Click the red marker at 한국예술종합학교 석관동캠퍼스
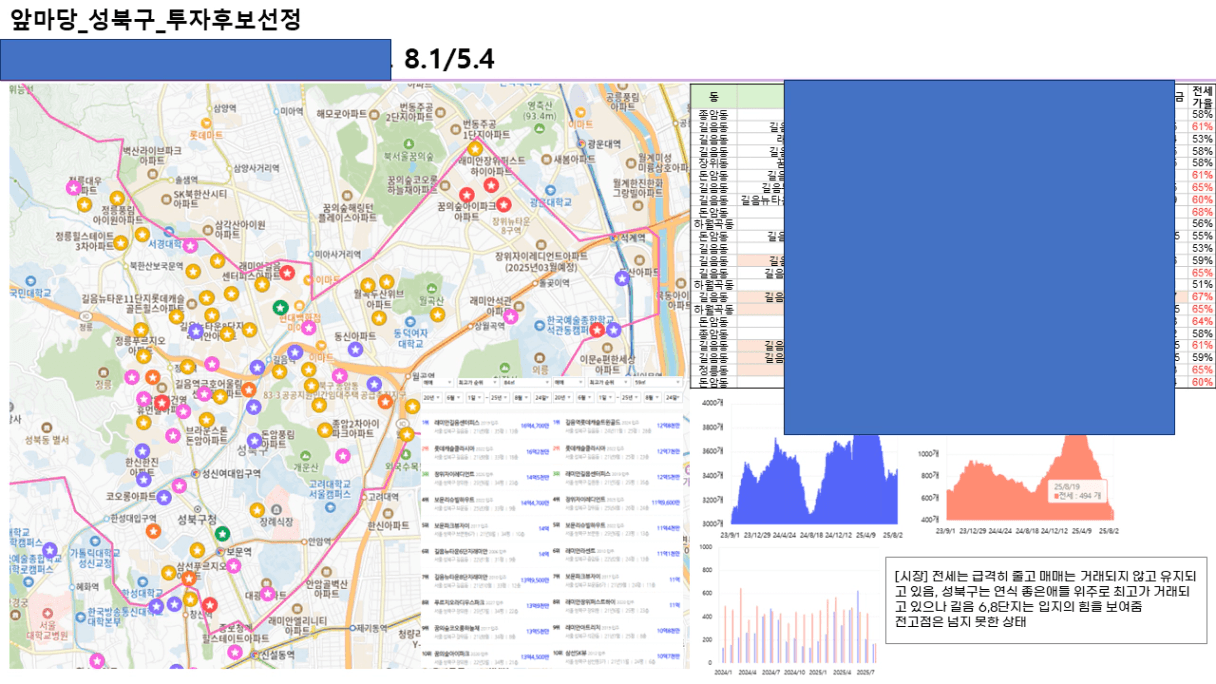 (x=597, y=330)
